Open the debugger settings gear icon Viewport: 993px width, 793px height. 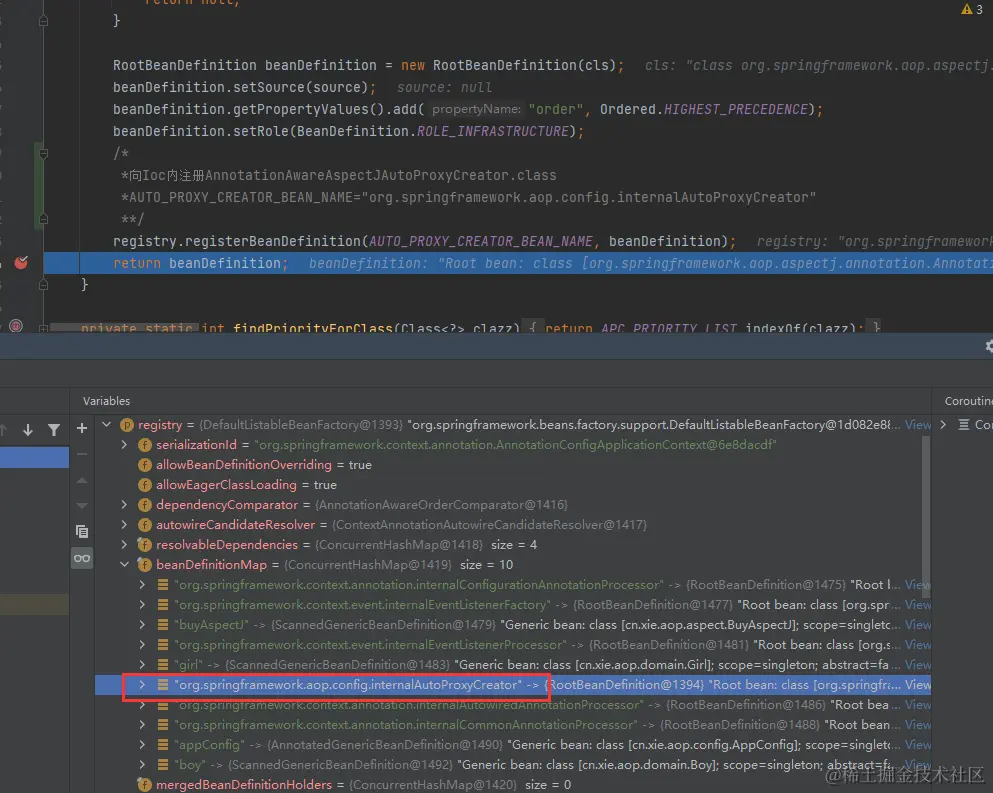pyautogui.click(x=989, y=346)
